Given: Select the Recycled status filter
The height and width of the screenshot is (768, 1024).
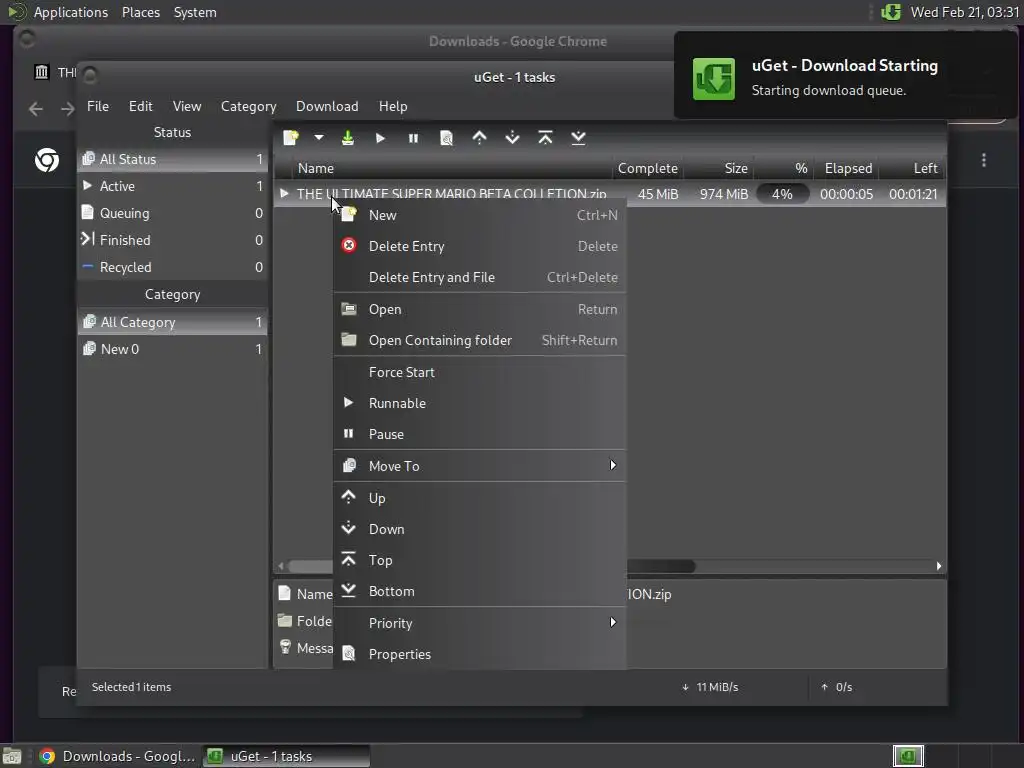Looking at the screenshot, I should (x=172, y=267).
